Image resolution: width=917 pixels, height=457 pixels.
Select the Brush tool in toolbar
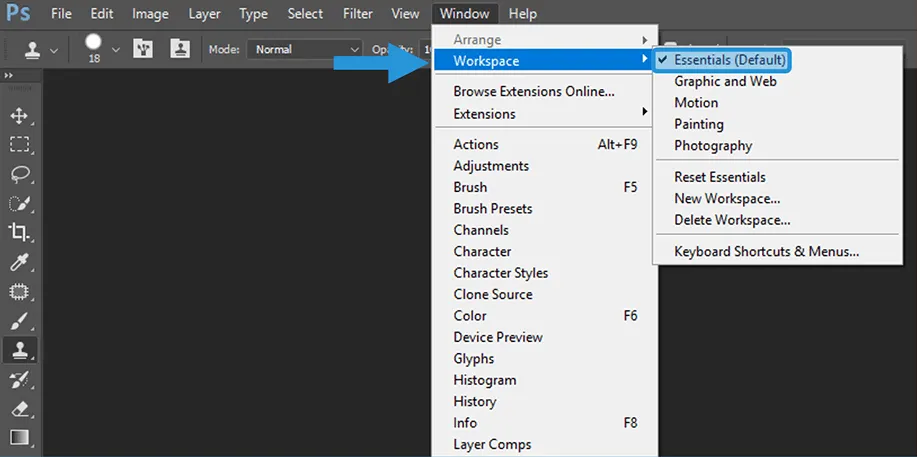tap(19, 321)
